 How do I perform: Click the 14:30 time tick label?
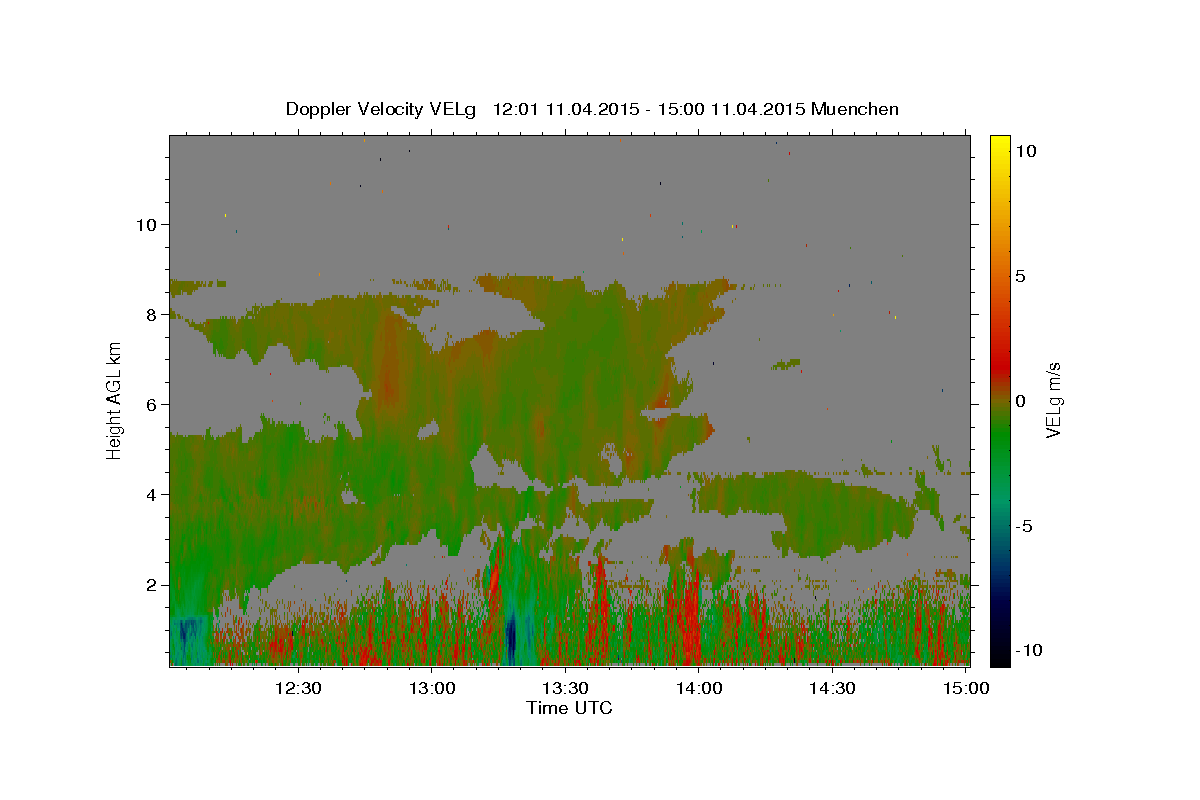click(832, 688)
